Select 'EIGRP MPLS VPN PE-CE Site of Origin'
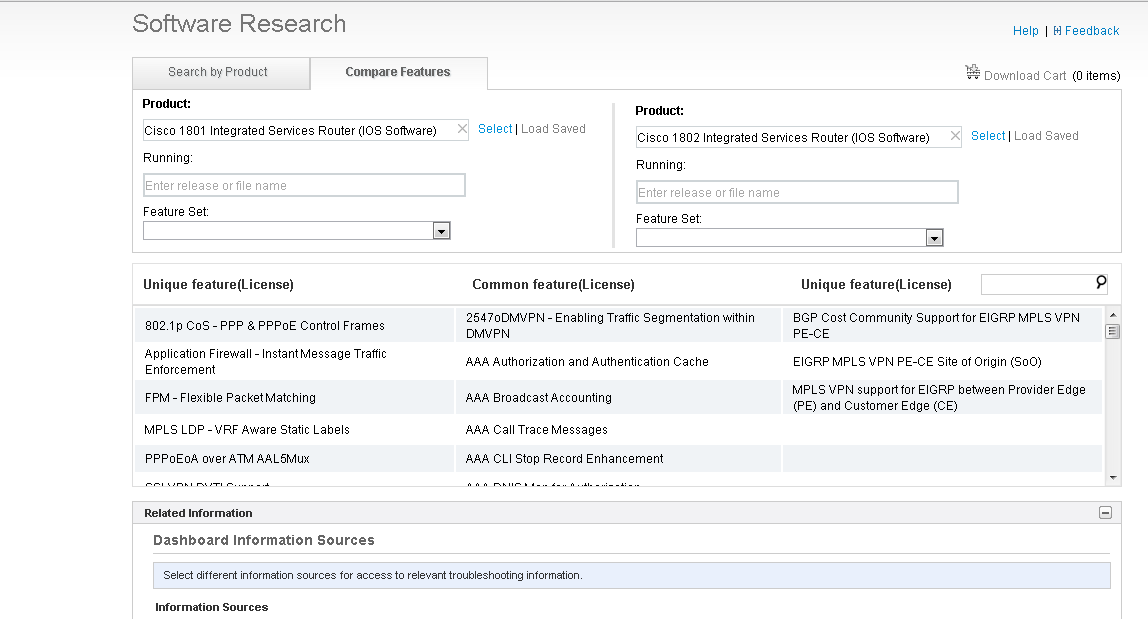Image resolution: width=1148 pixels, height=619 pixels. point(917,362)
